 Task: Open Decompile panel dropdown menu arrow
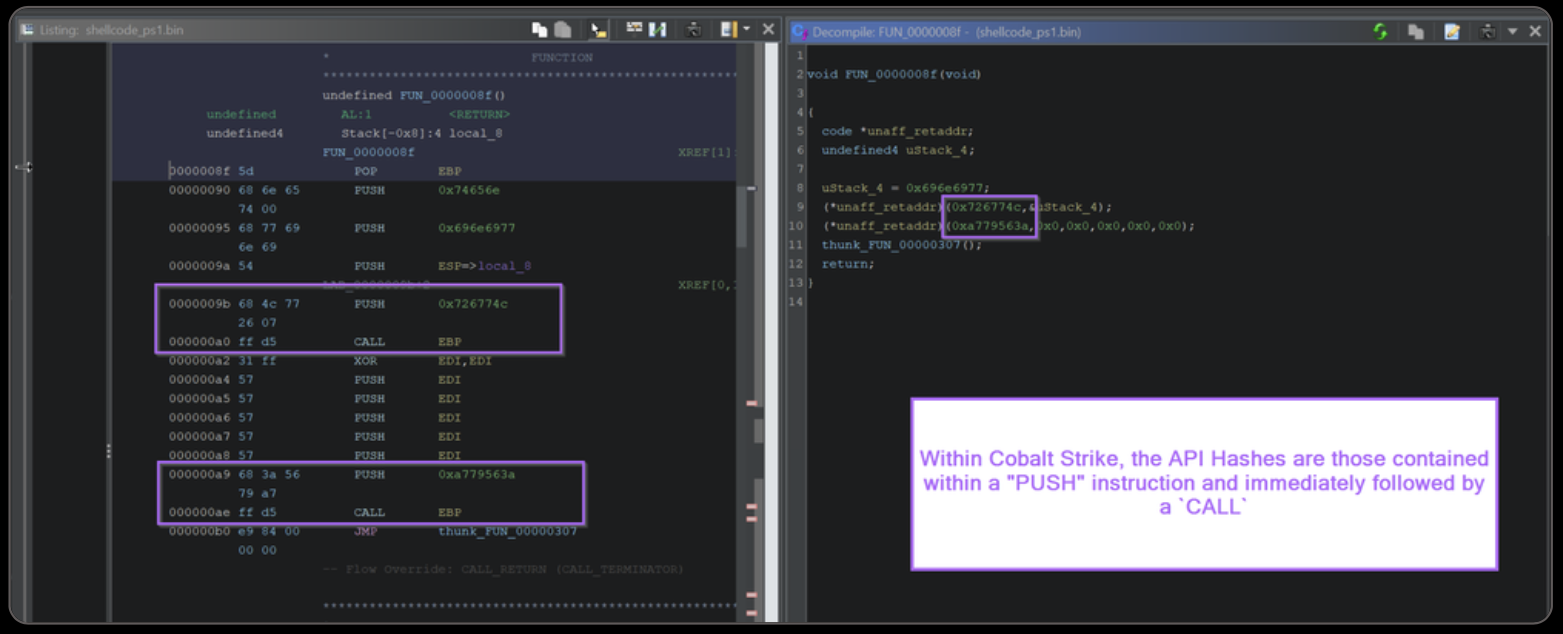pyautogui.click(x=1511, y=31)
